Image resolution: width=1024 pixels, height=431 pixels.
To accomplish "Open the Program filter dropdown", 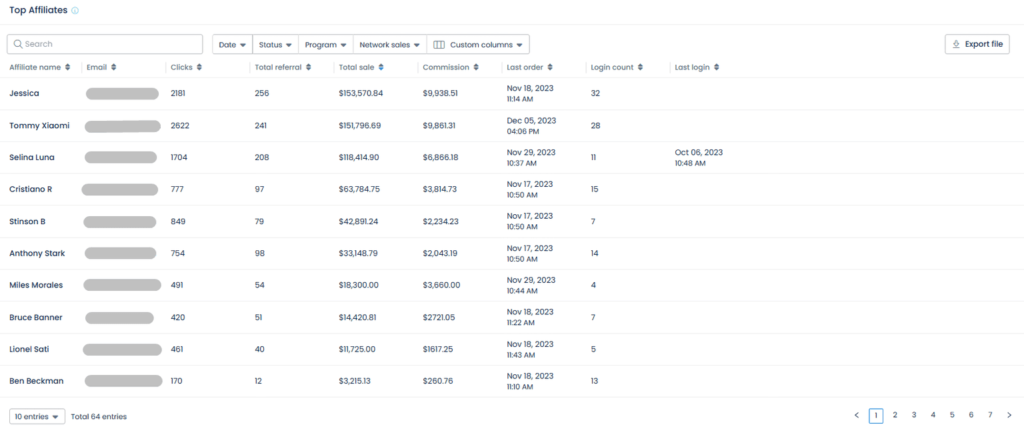I will click(x=325, y=44).
